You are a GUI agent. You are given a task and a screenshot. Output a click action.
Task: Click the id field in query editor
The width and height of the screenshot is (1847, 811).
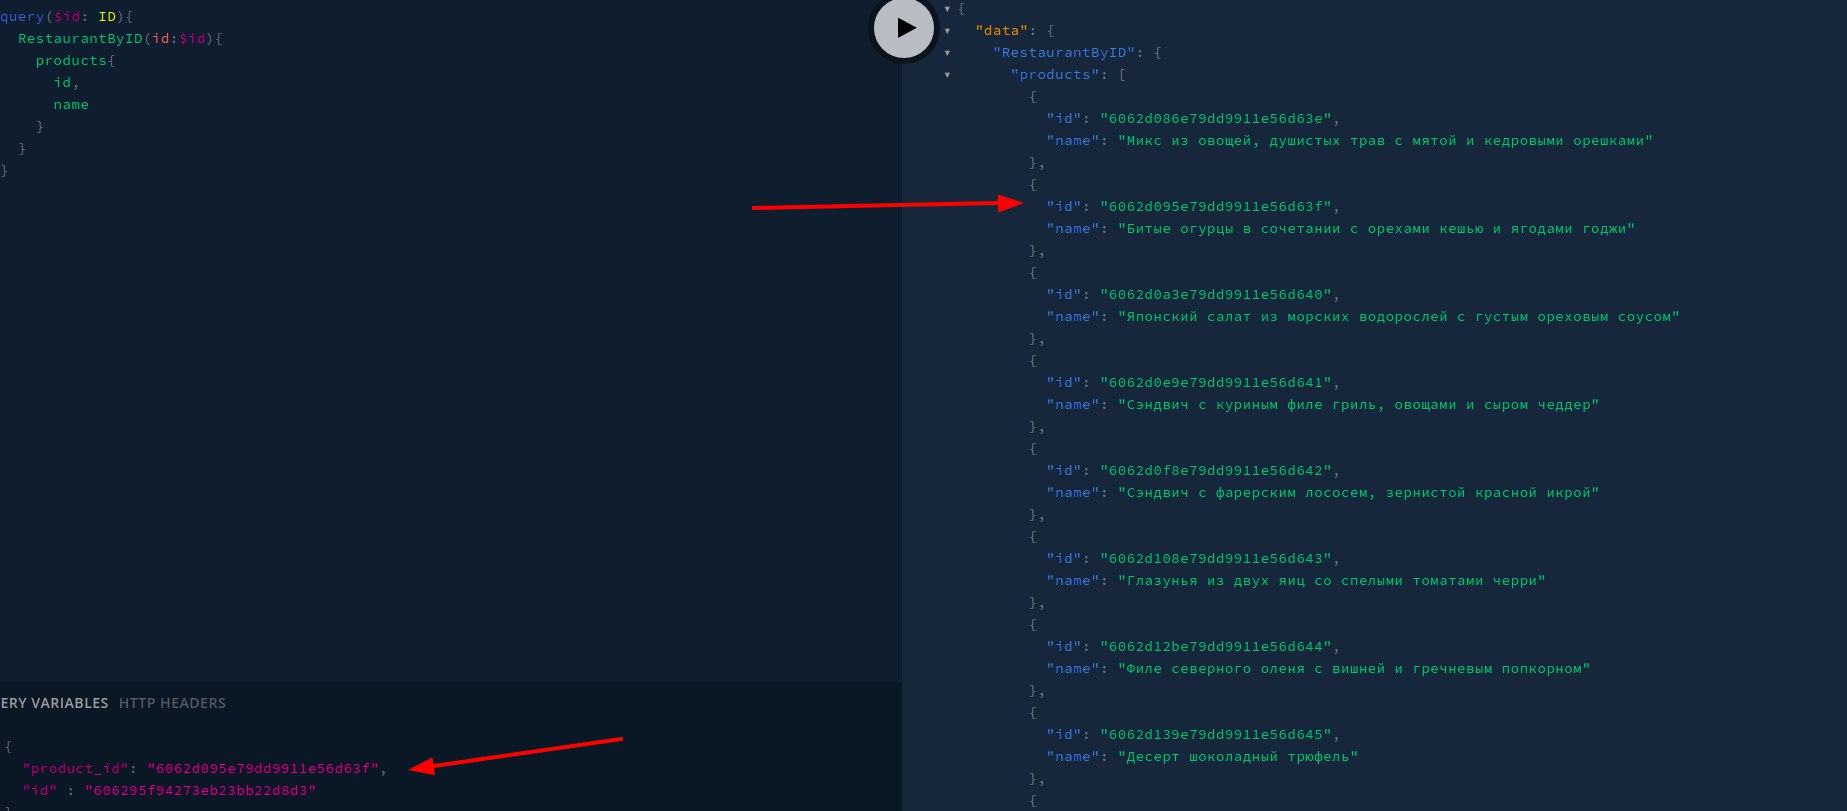pyautogui.click(x=62, y=83)
